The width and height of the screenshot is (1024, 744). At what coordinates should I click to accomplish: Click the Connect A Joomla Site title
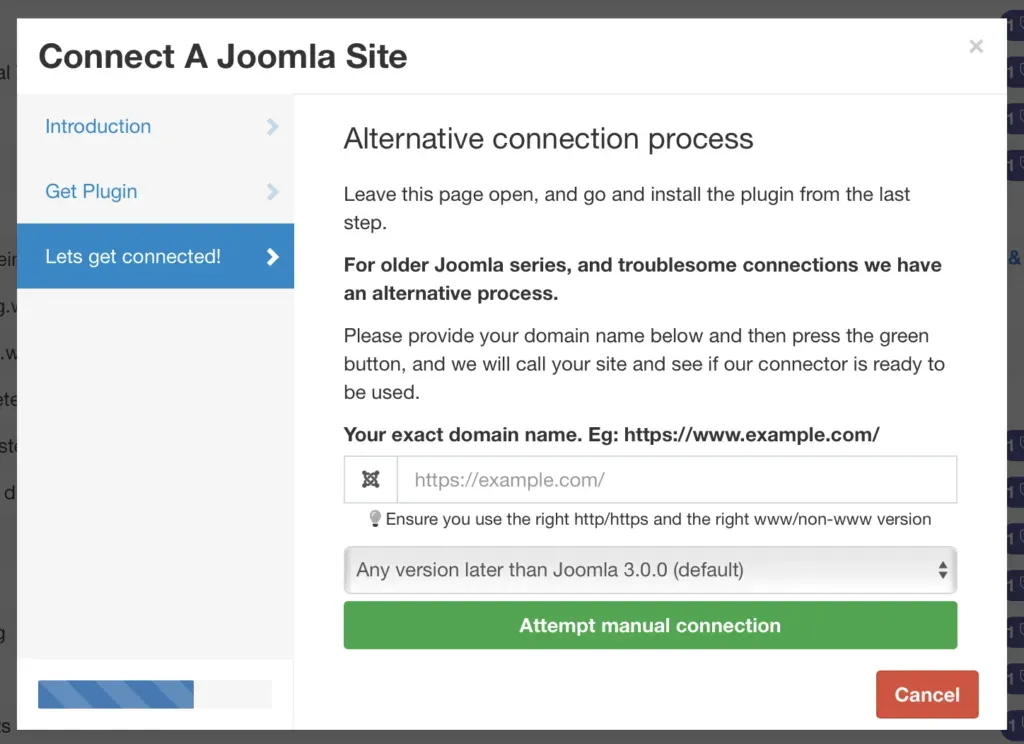point(222,57)
